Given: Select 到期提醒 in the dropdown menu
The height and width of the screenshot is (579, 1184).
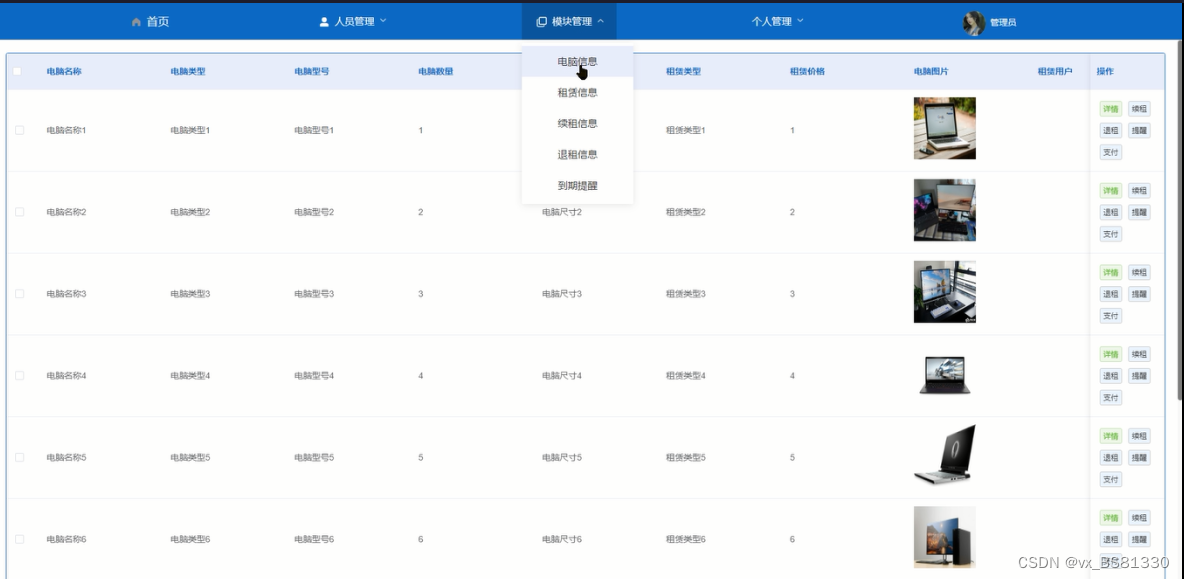Looking at the screenshot, I should click(x=578, y=185).
